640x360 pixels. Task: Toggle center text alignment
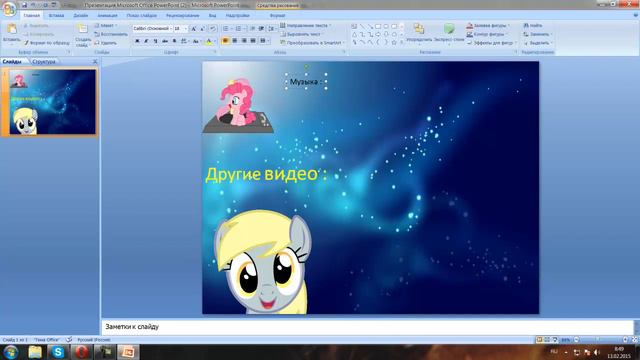coord(235,41)
